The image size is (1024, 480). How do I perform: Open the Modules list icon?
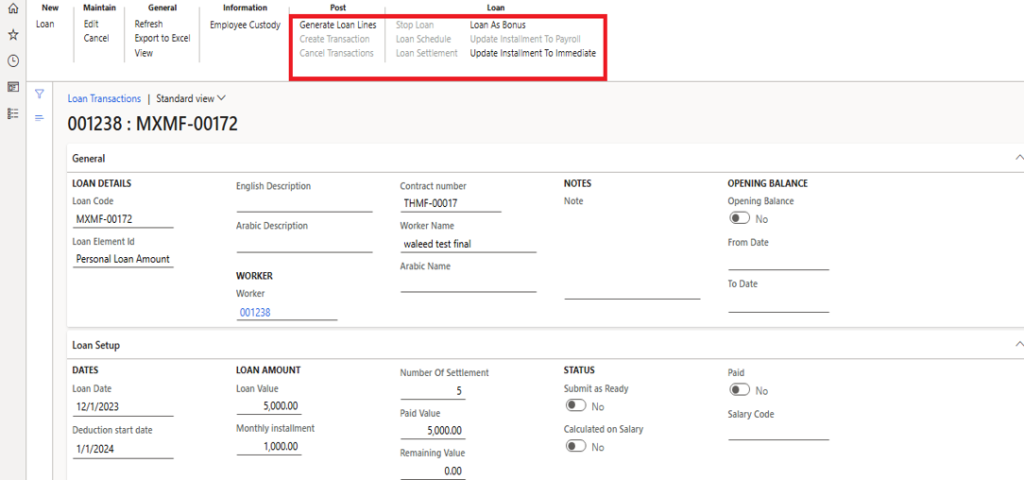coord(13,113)
